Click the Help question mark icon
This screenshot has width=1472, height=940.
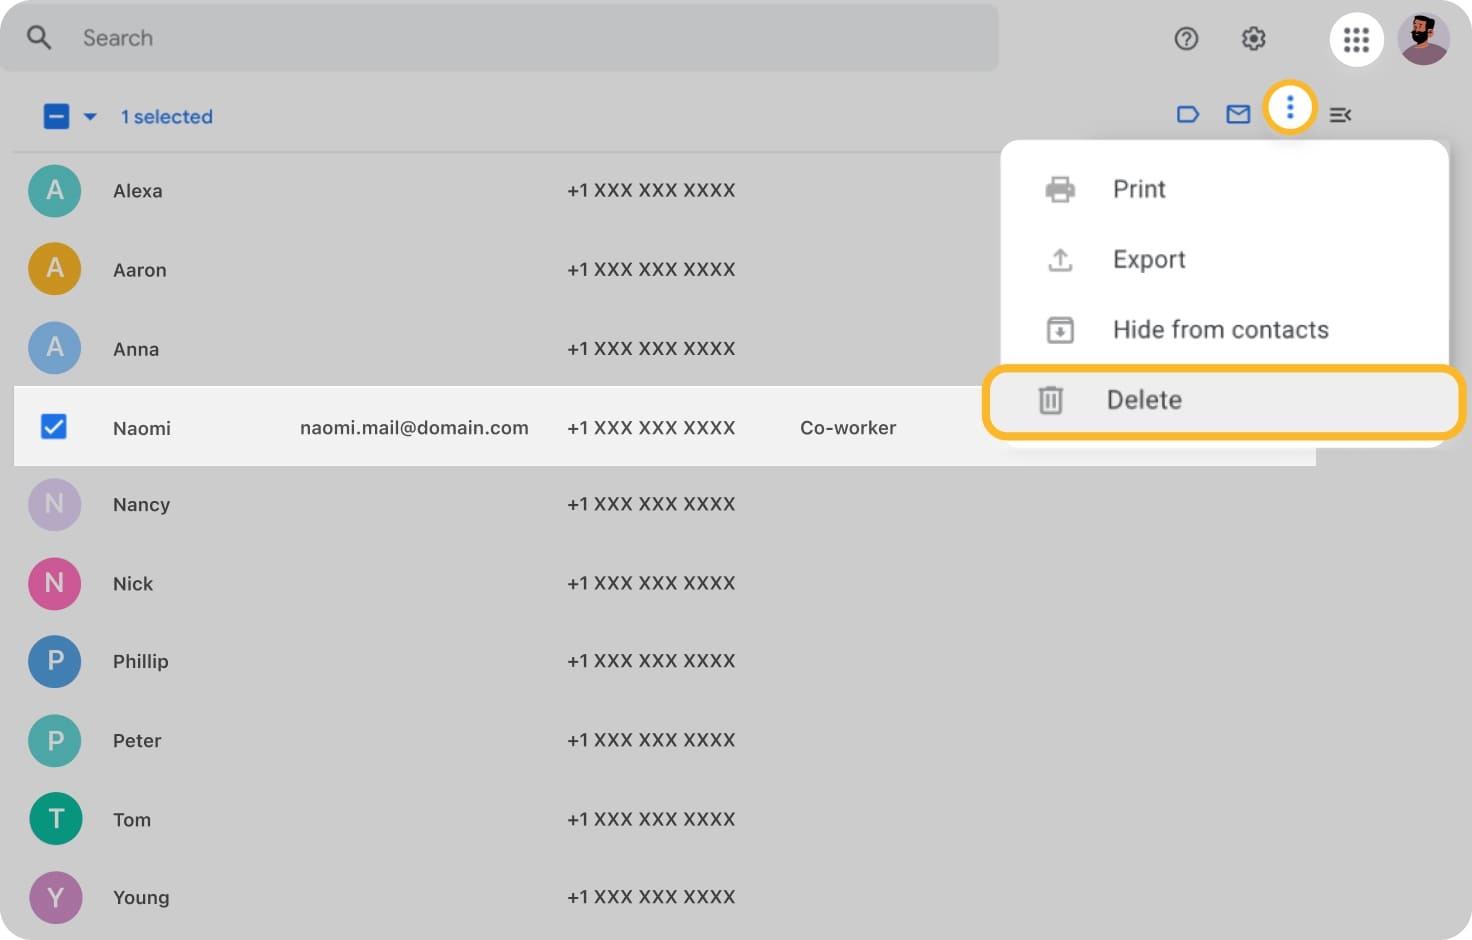point(1186,39)
